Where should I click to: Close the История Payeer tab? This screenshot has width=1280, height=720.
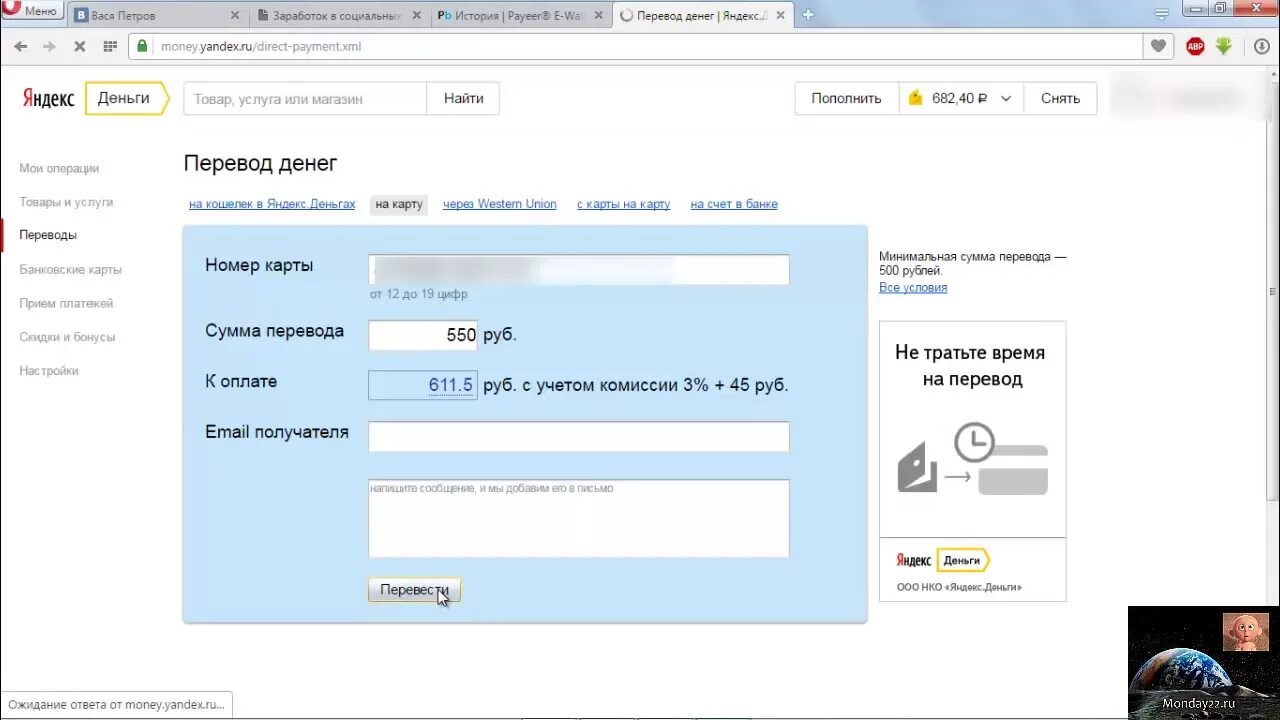click(x=598, y=15)
